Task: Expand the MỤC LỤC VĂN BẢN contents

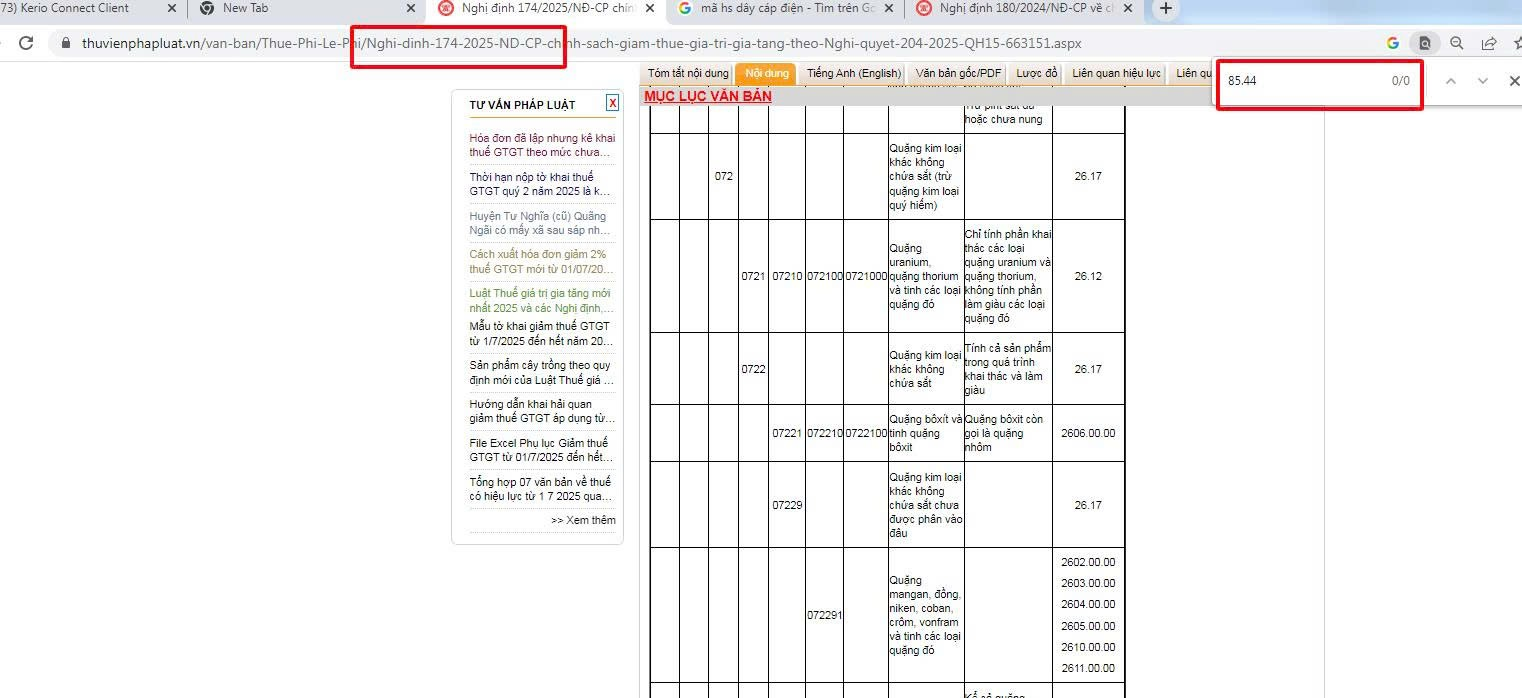Action: pos(707,96)
